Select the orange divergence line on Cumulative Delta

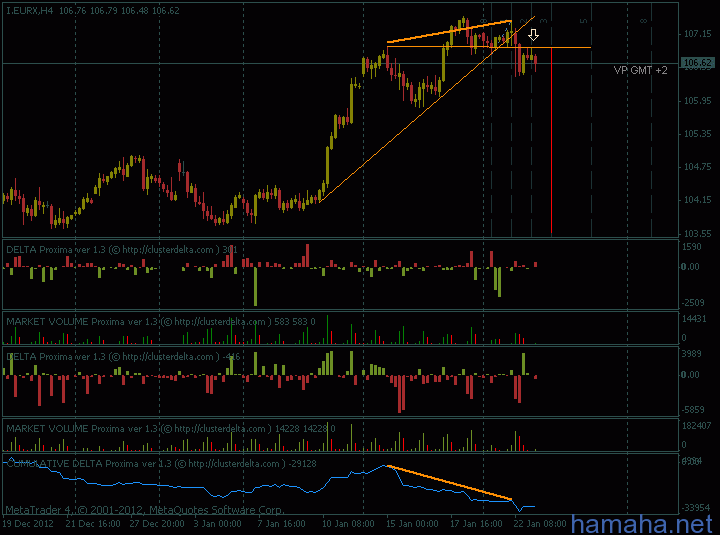[450, 482]
